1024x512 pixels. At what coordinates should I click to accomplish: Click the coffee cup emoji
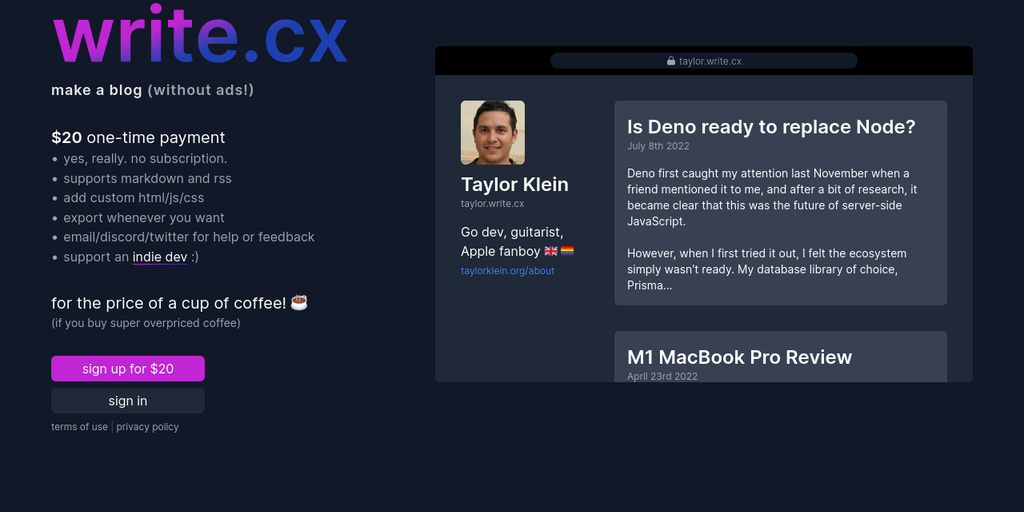[x=299, y=302]
